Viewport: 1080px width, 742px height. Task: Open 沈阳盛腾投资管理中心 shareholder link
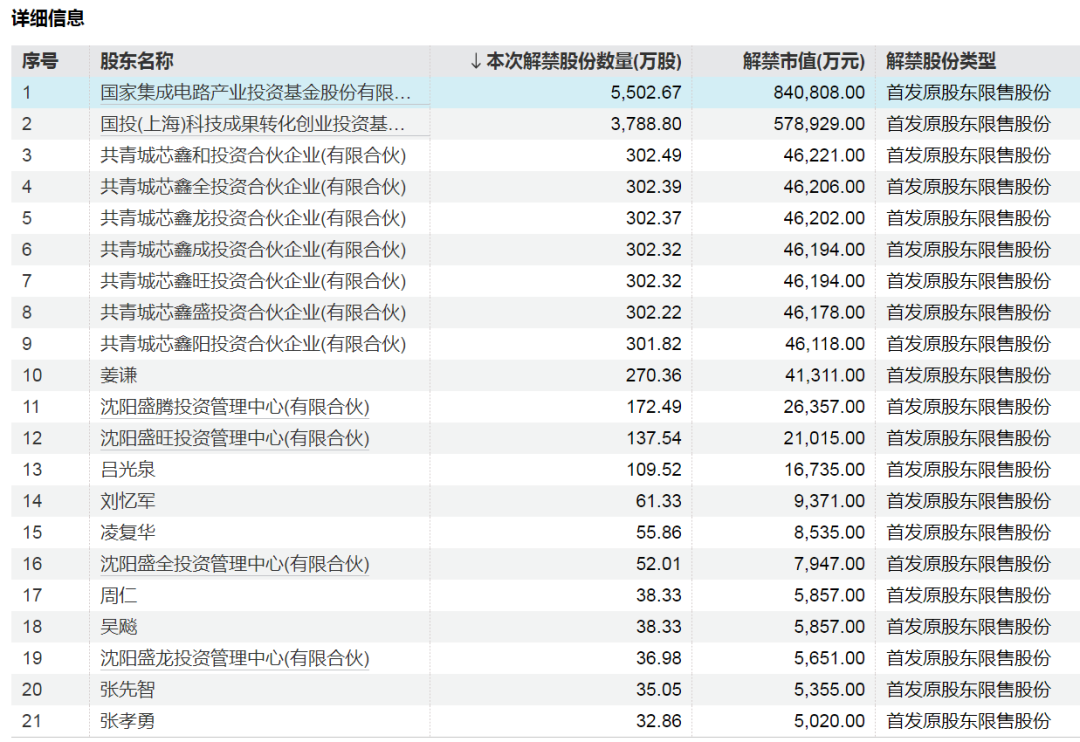coord(235,407)
